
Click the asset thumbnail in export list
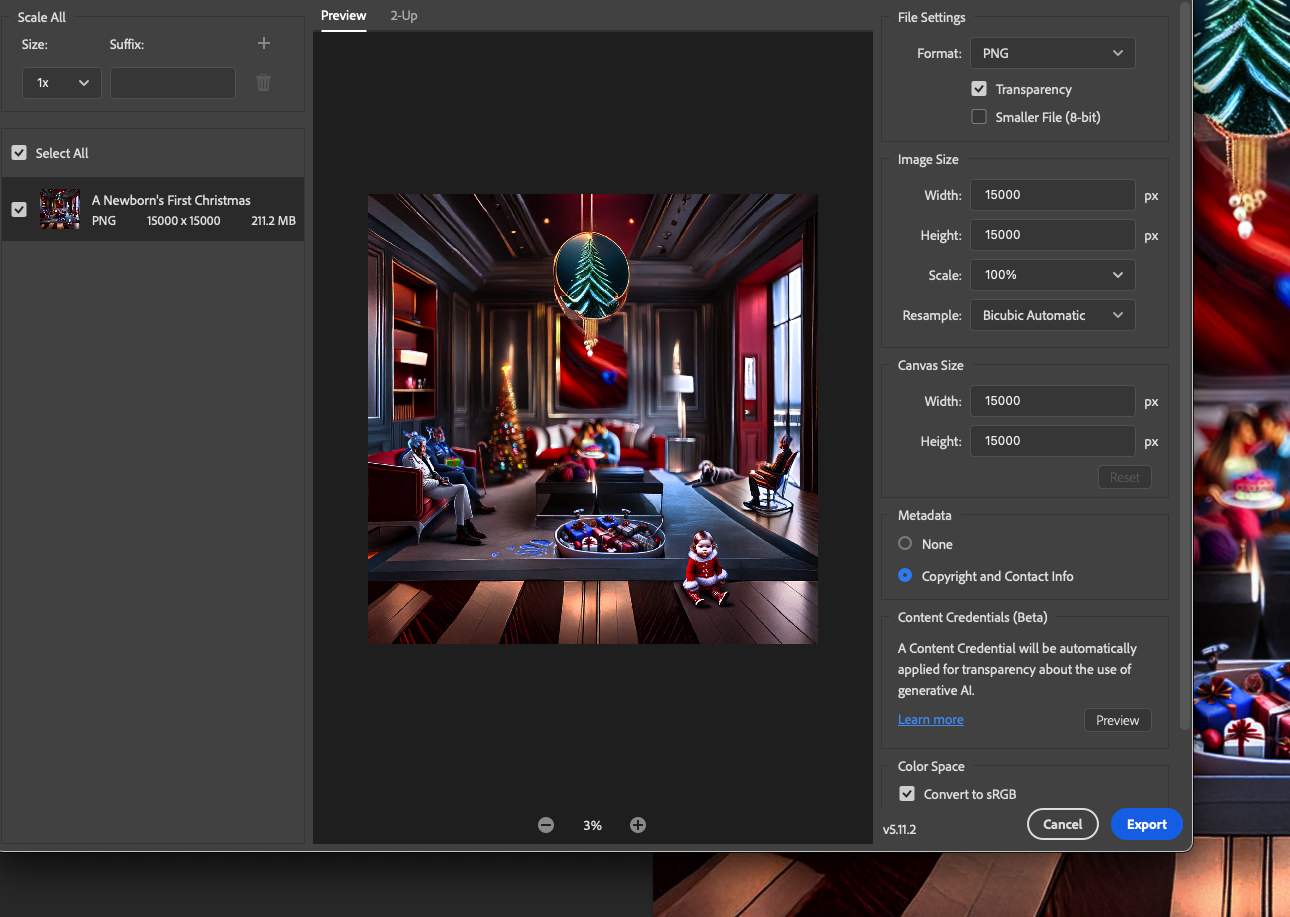click(x=60, y=209)
